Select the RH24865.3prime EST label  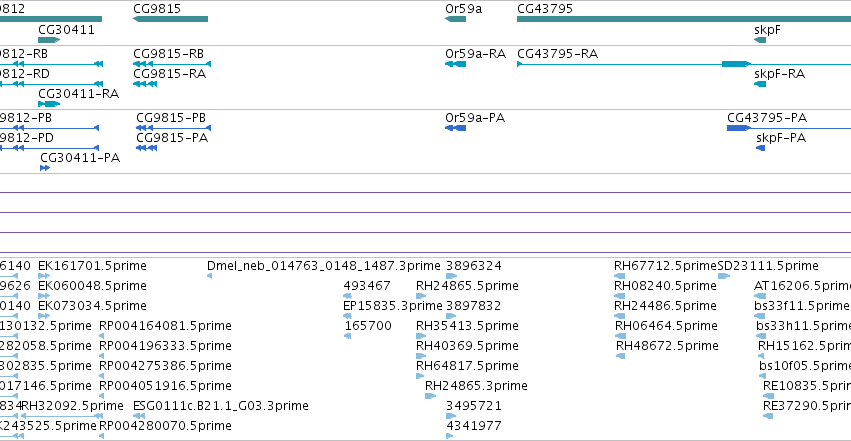point(476,386)
